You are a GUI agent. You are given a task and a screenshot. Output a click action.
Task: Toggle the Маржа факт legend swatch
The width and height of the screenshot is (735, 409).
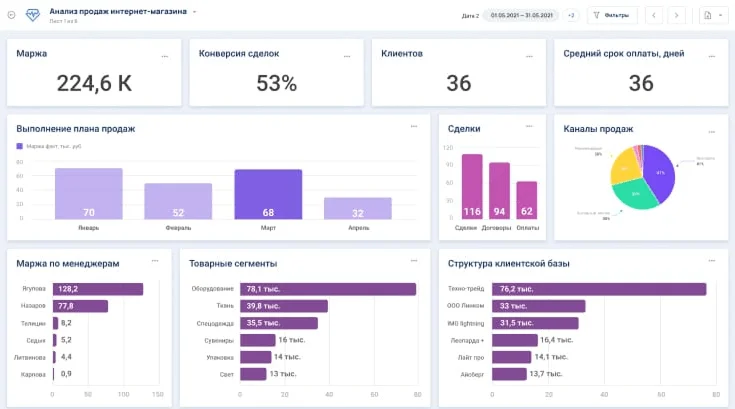(x=20, y=146)
